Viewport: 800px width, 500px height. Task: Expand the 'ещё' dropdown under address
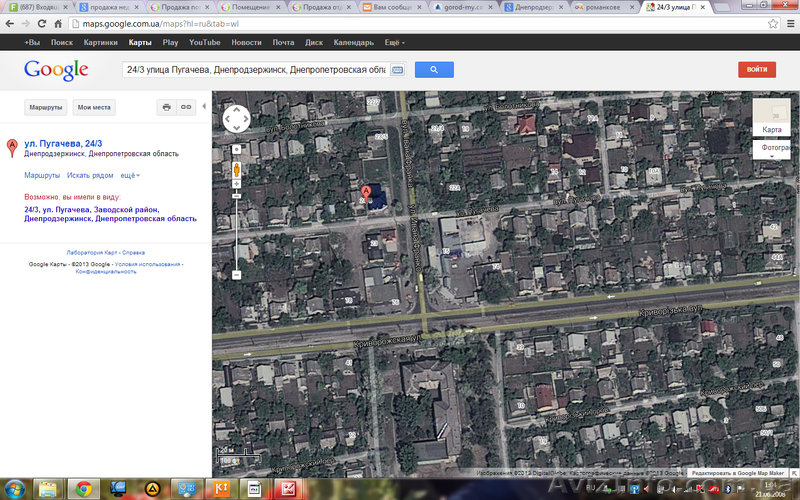pos(130,175)
